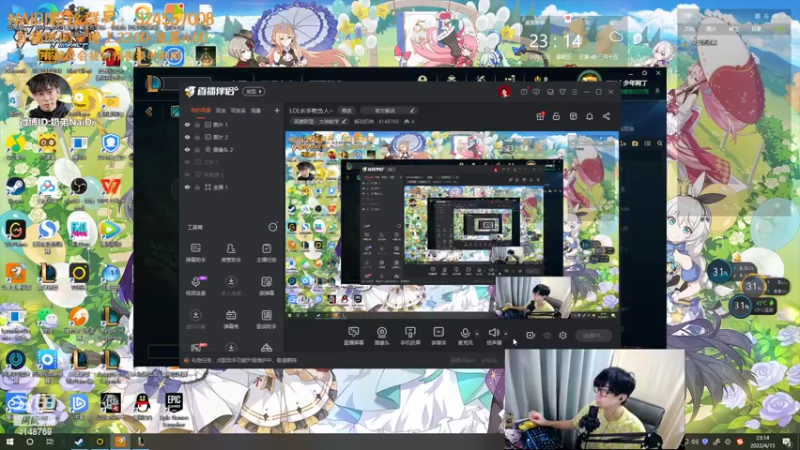This screenshot has height=450, width=800.
Task: Open Steam desktop shortcut
Action: pyautogui.click(x=15, y=189)
